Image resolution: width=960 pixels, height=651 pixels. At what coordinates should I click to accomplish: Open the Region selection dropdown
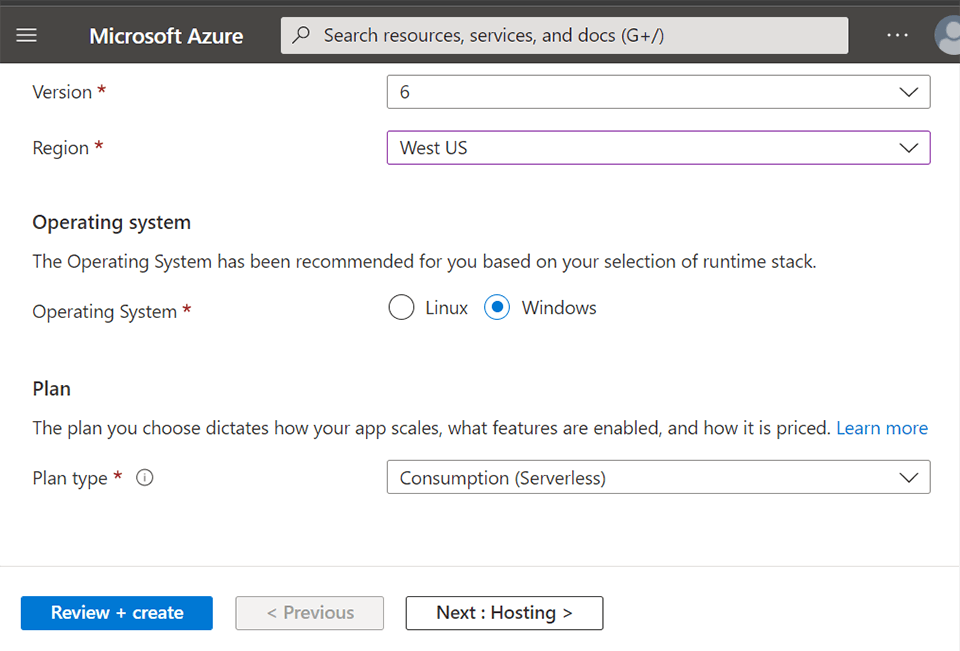(x=658, y=147)
